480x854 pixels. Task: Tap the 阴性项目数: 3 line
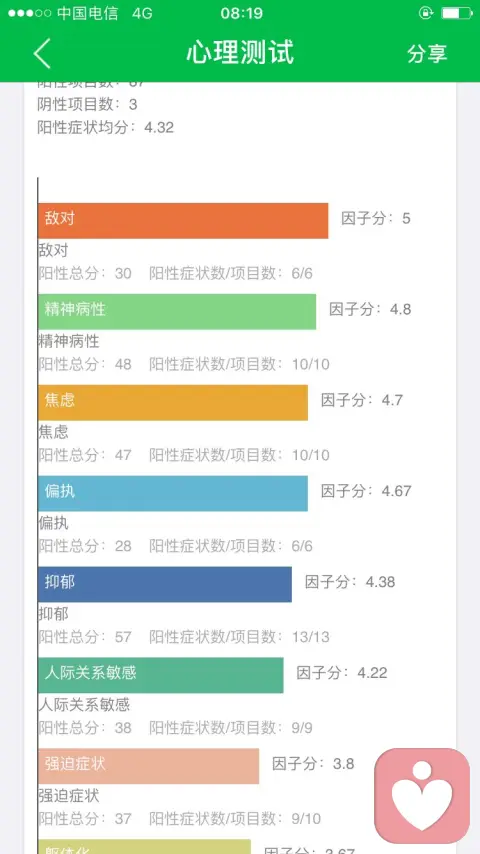coord(88,104)
